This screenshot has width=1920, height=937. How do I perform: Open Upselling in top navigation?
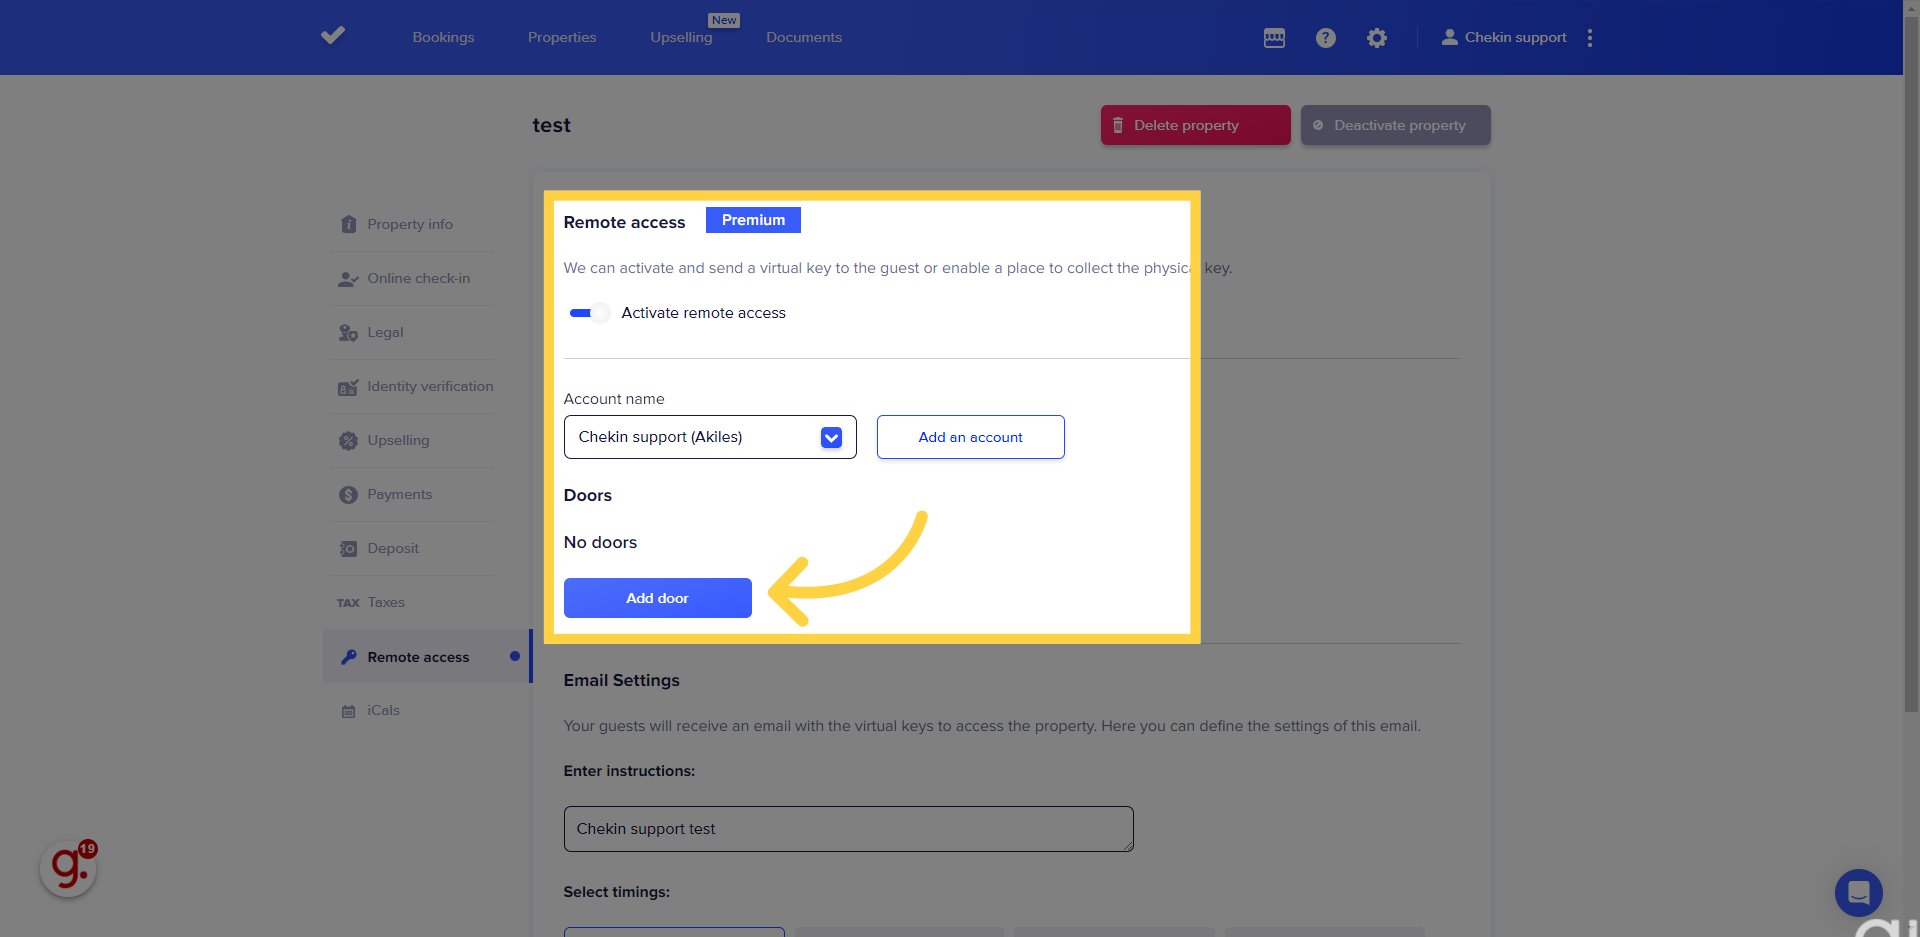click(681, 37)
